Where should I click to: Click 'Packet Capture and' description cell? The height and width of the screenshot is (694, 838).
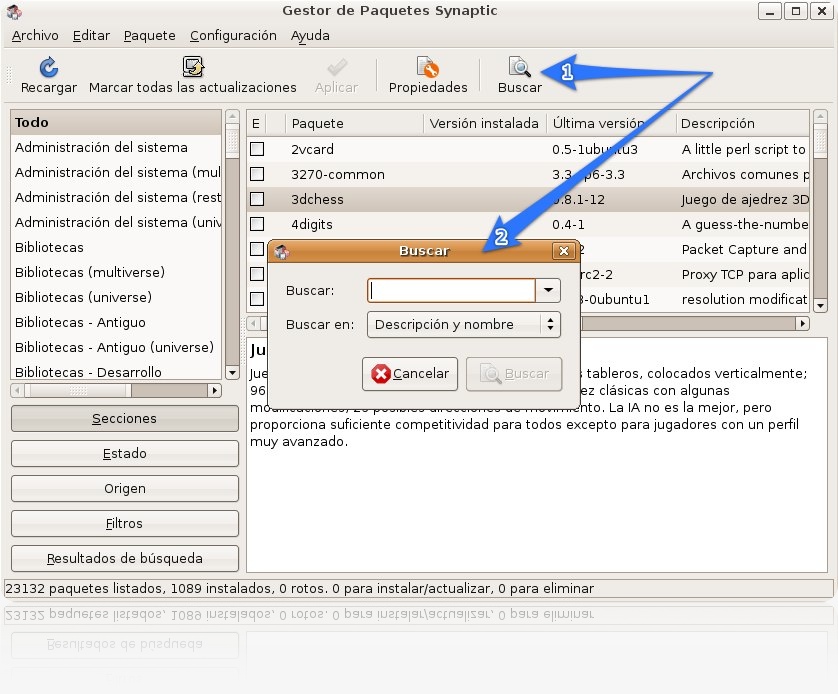(744, 249)
